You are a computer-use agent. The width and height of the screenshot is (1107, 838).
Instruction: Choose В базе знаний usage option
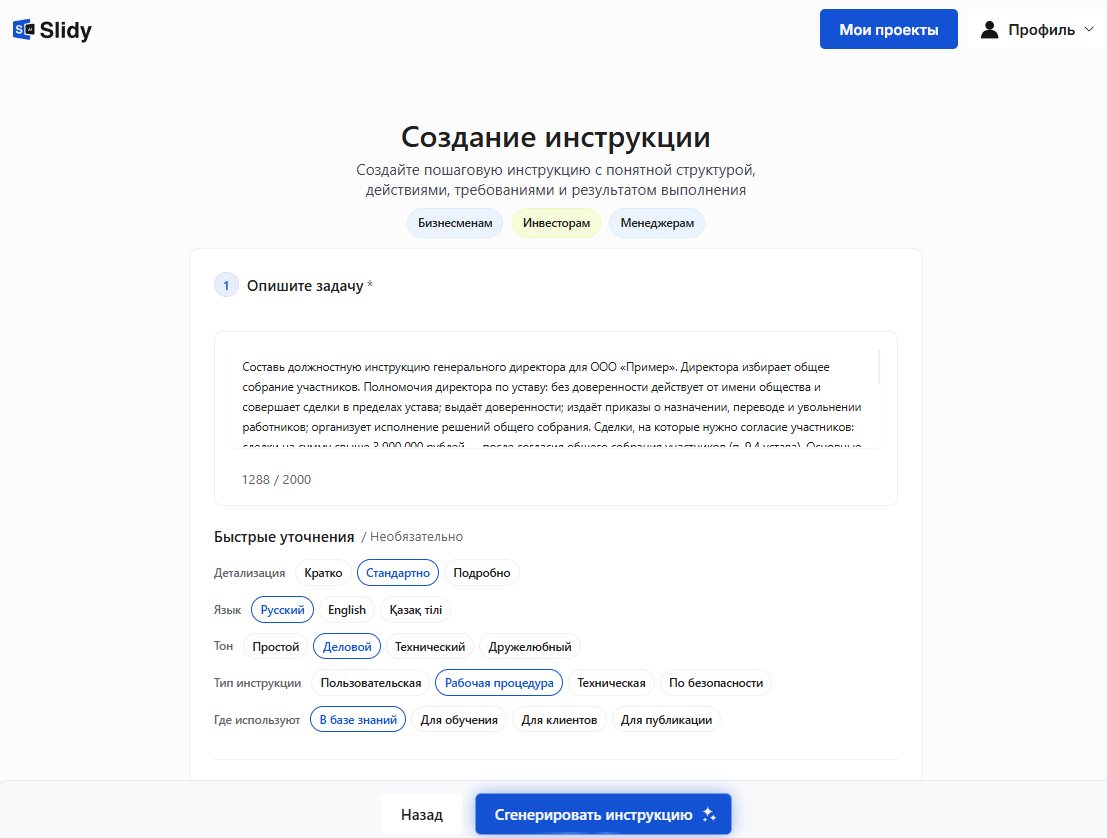coord(358,719)
